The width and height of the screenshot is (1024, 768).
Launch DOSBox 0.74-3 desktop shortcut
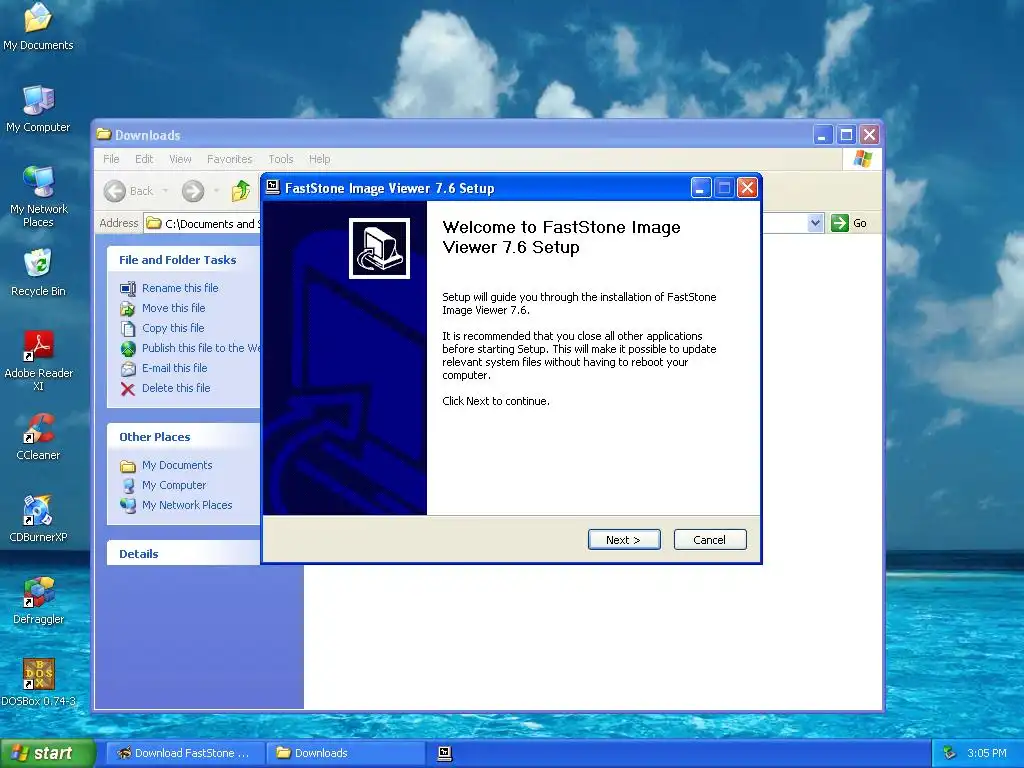pos(38,682)
